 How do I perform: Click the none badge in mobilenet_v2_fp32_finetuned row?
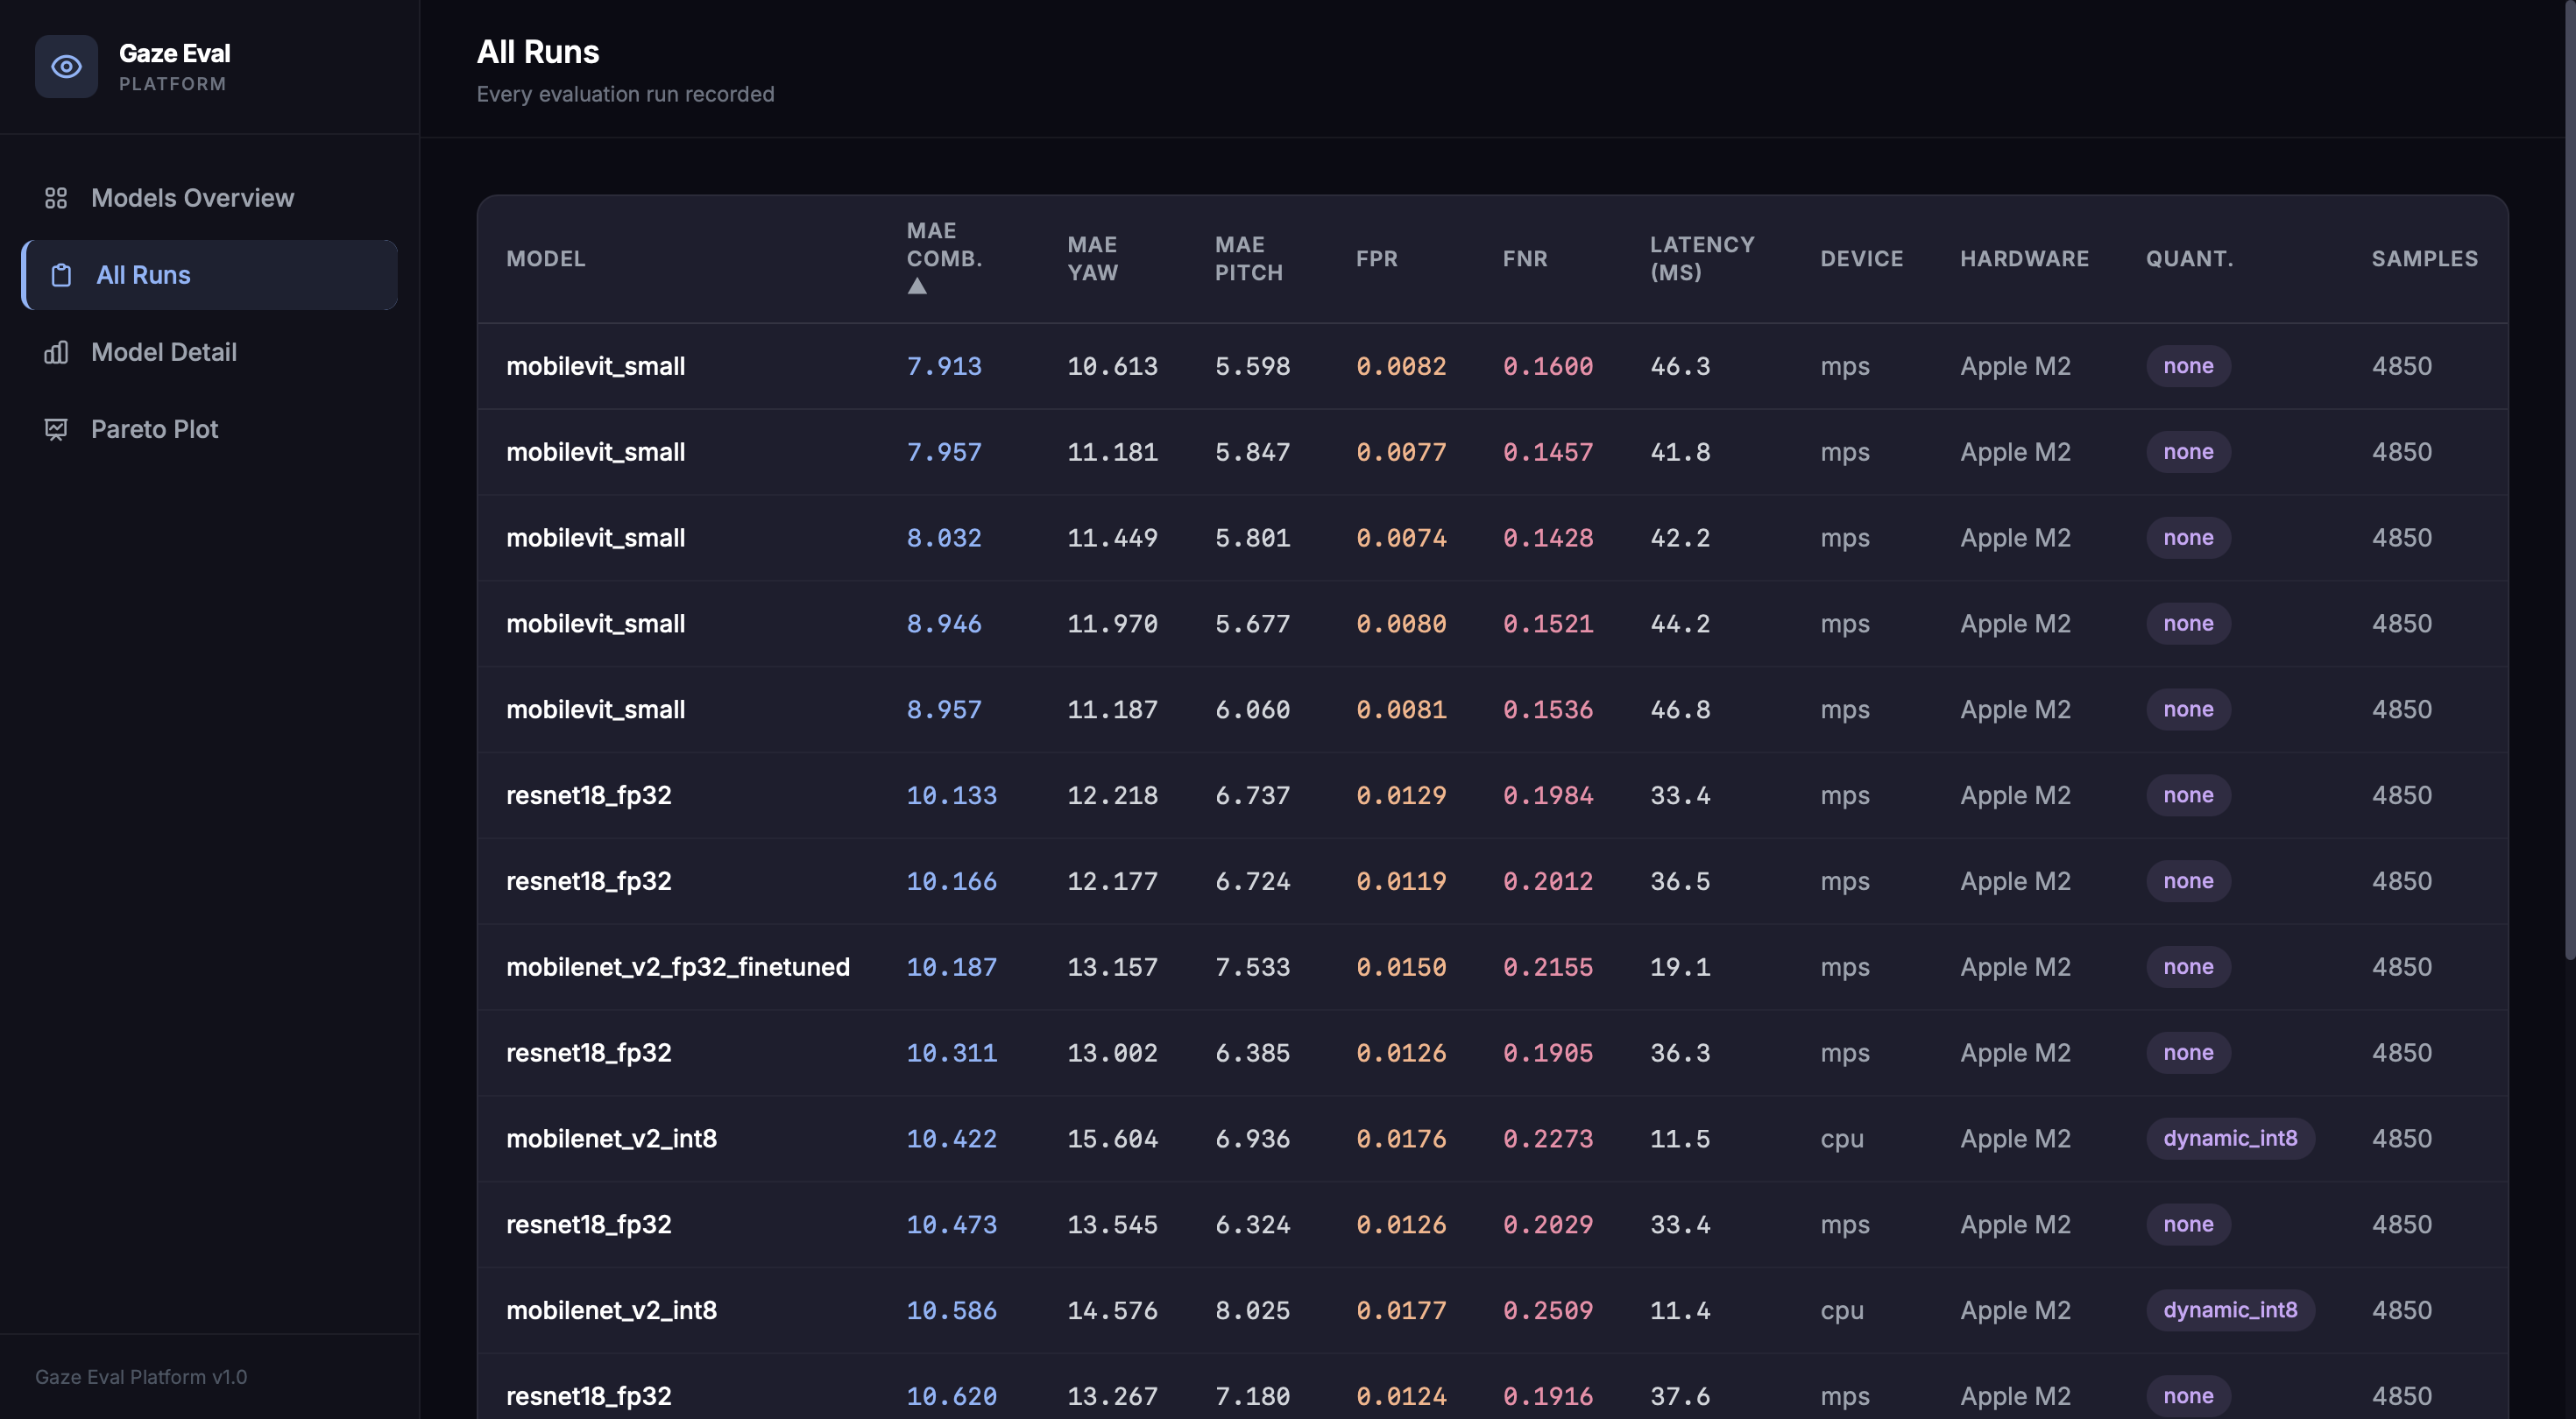coord(2188,967)
